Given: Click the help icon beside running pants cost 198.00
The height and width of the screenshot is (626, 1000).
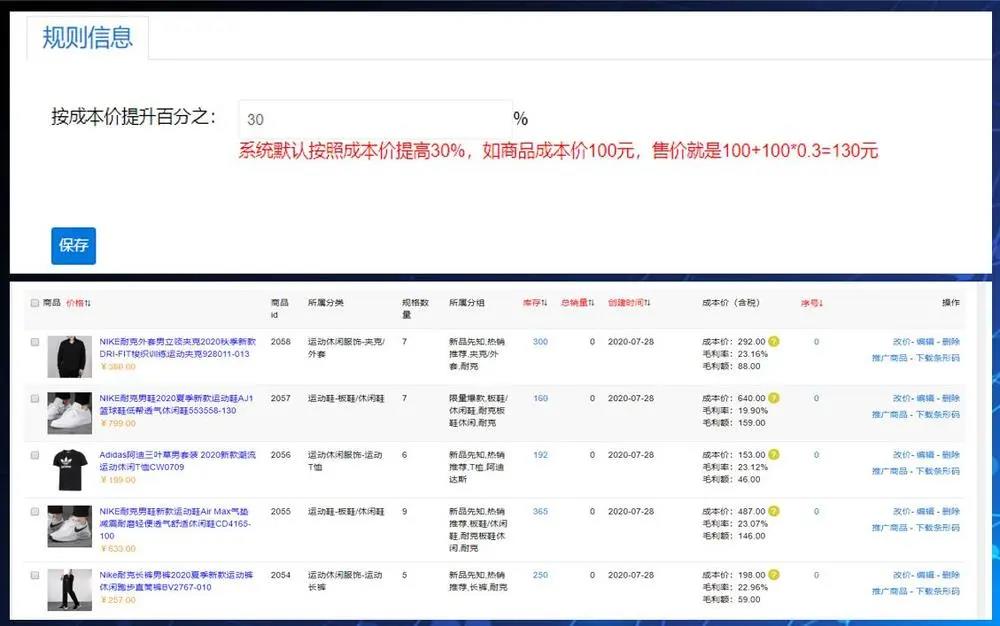Looking at the screenshot, I should coord(773,572).
